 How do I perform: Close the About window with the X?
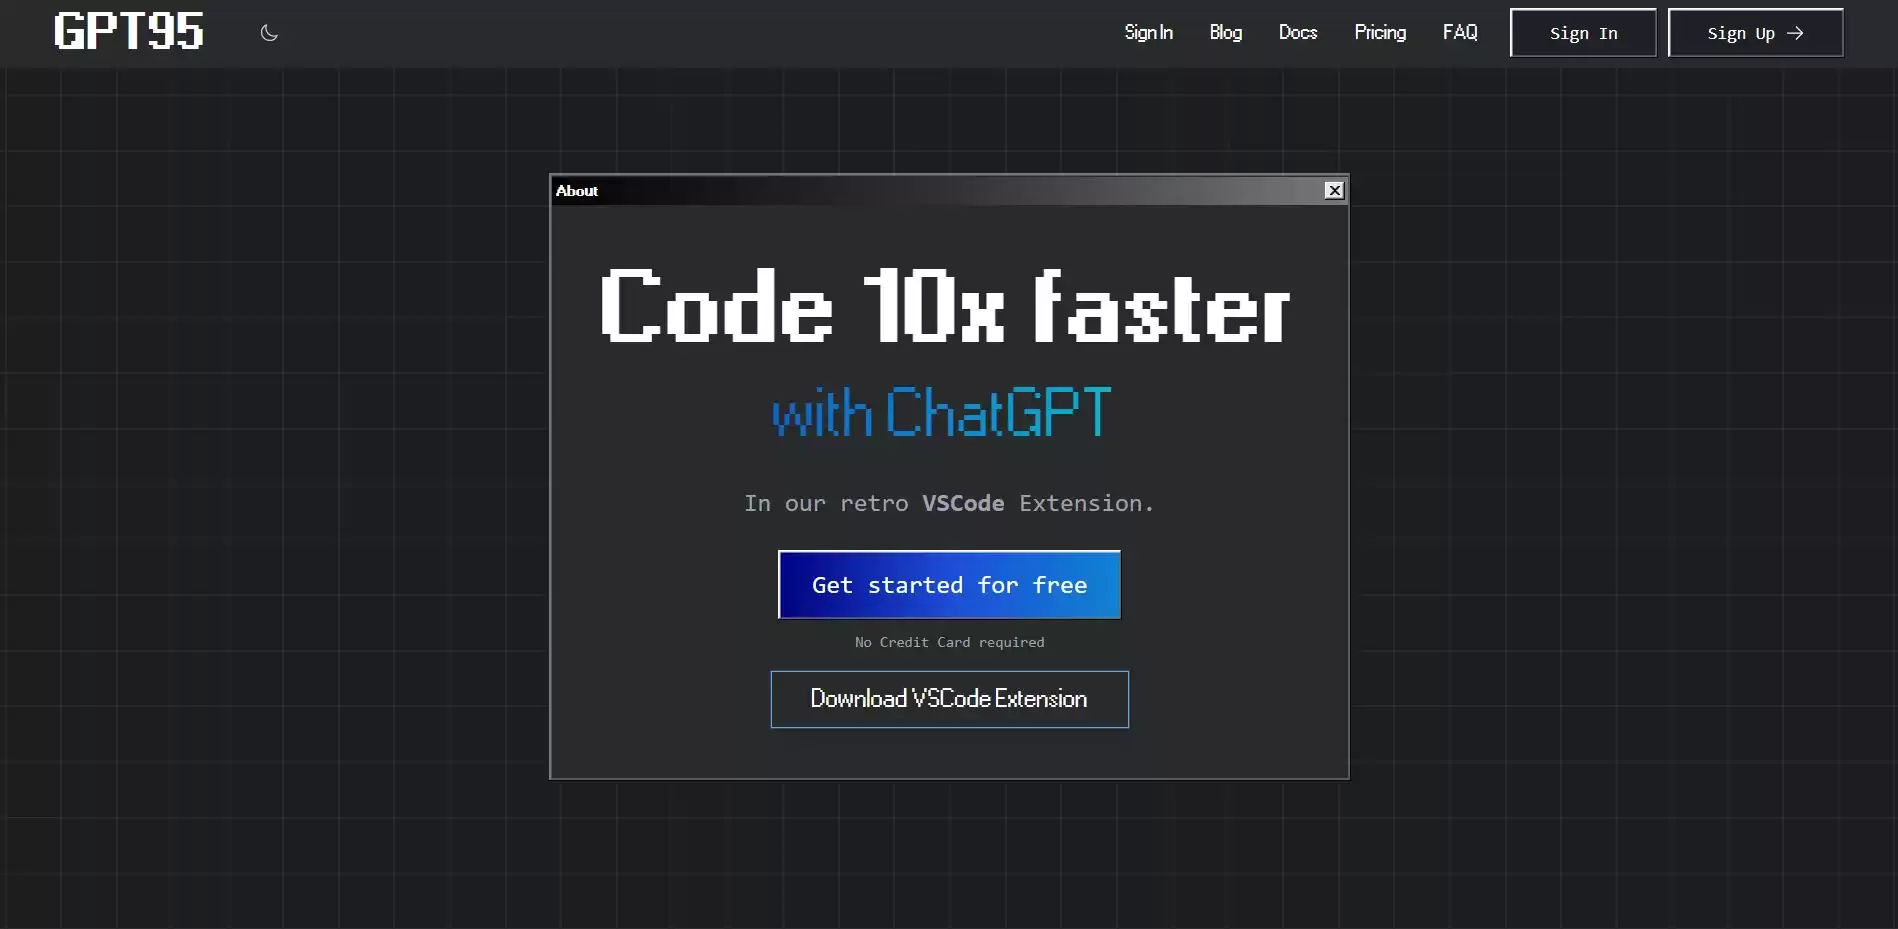pos(1334,191)
